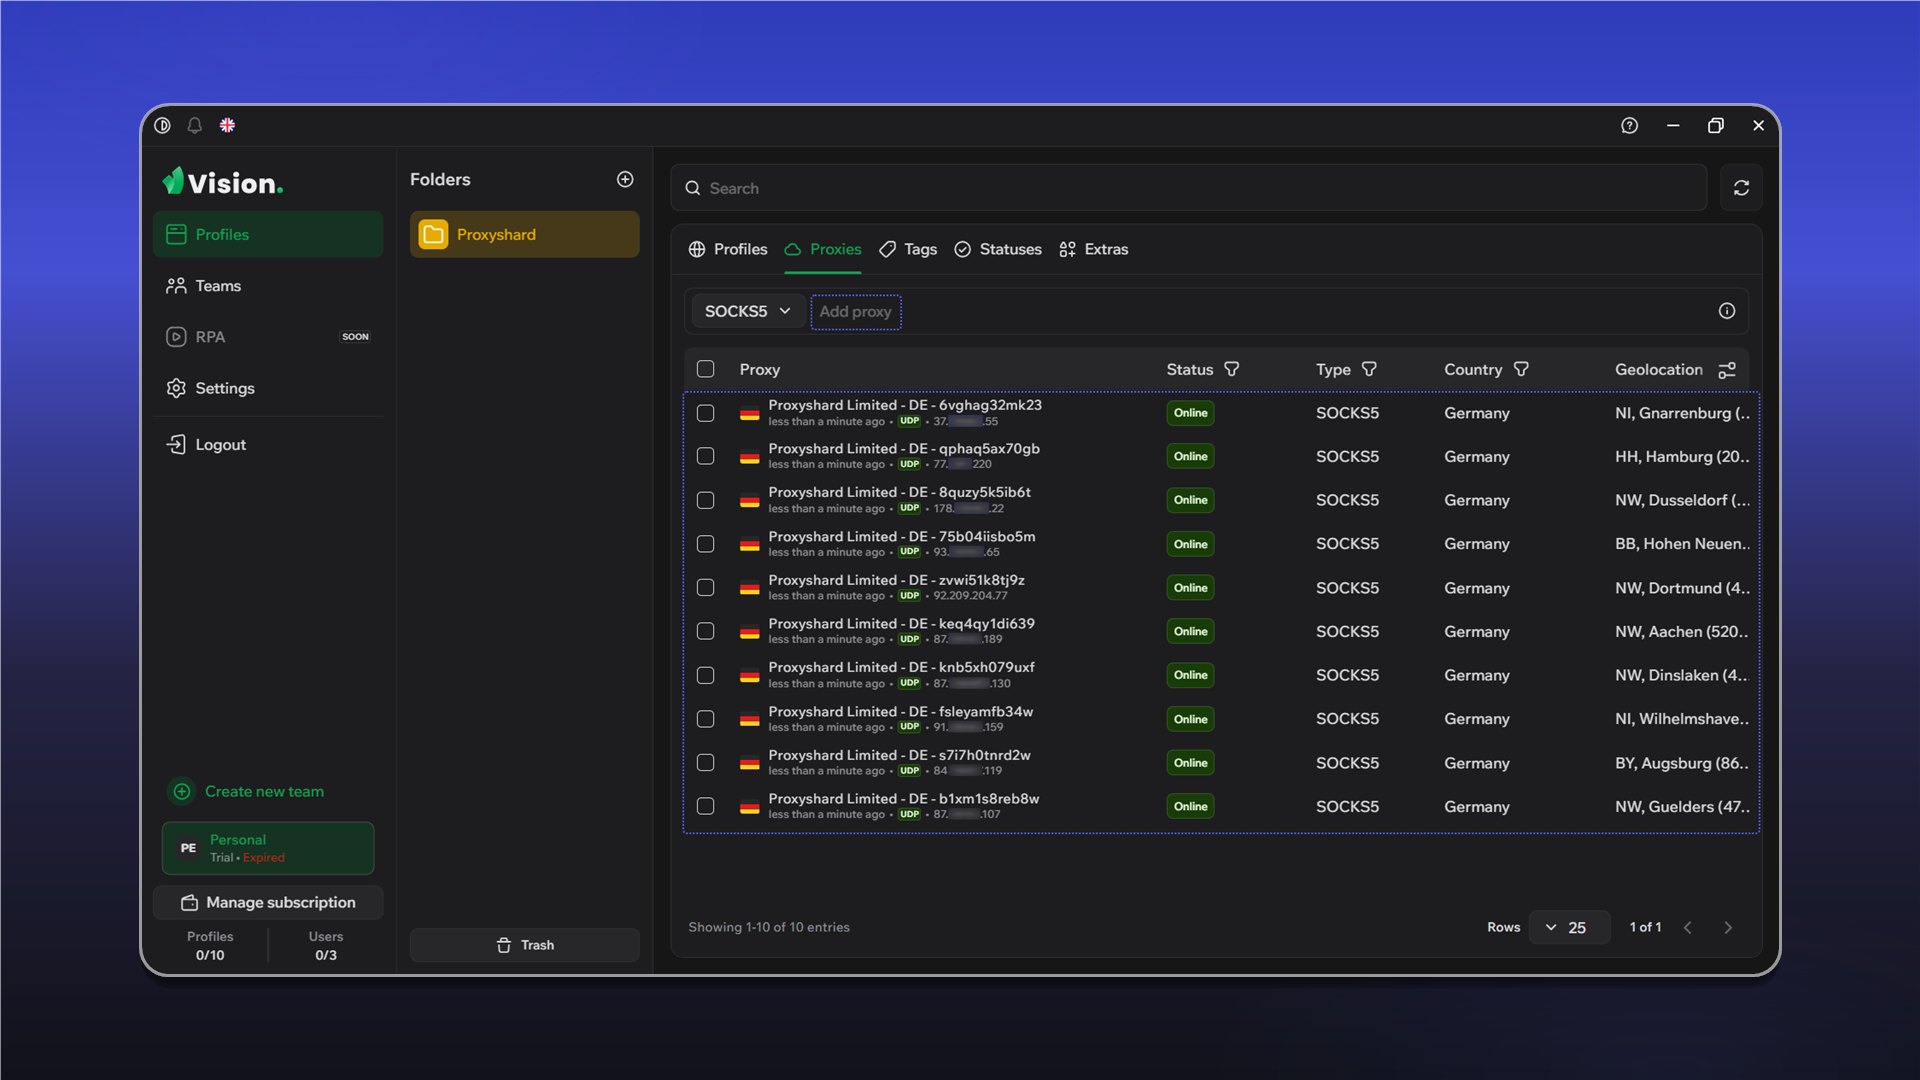Screen dimensions: 1920x1080
Task: Select checkbox for proxy b1xm1s8reb8w
Action: [706, 806]
